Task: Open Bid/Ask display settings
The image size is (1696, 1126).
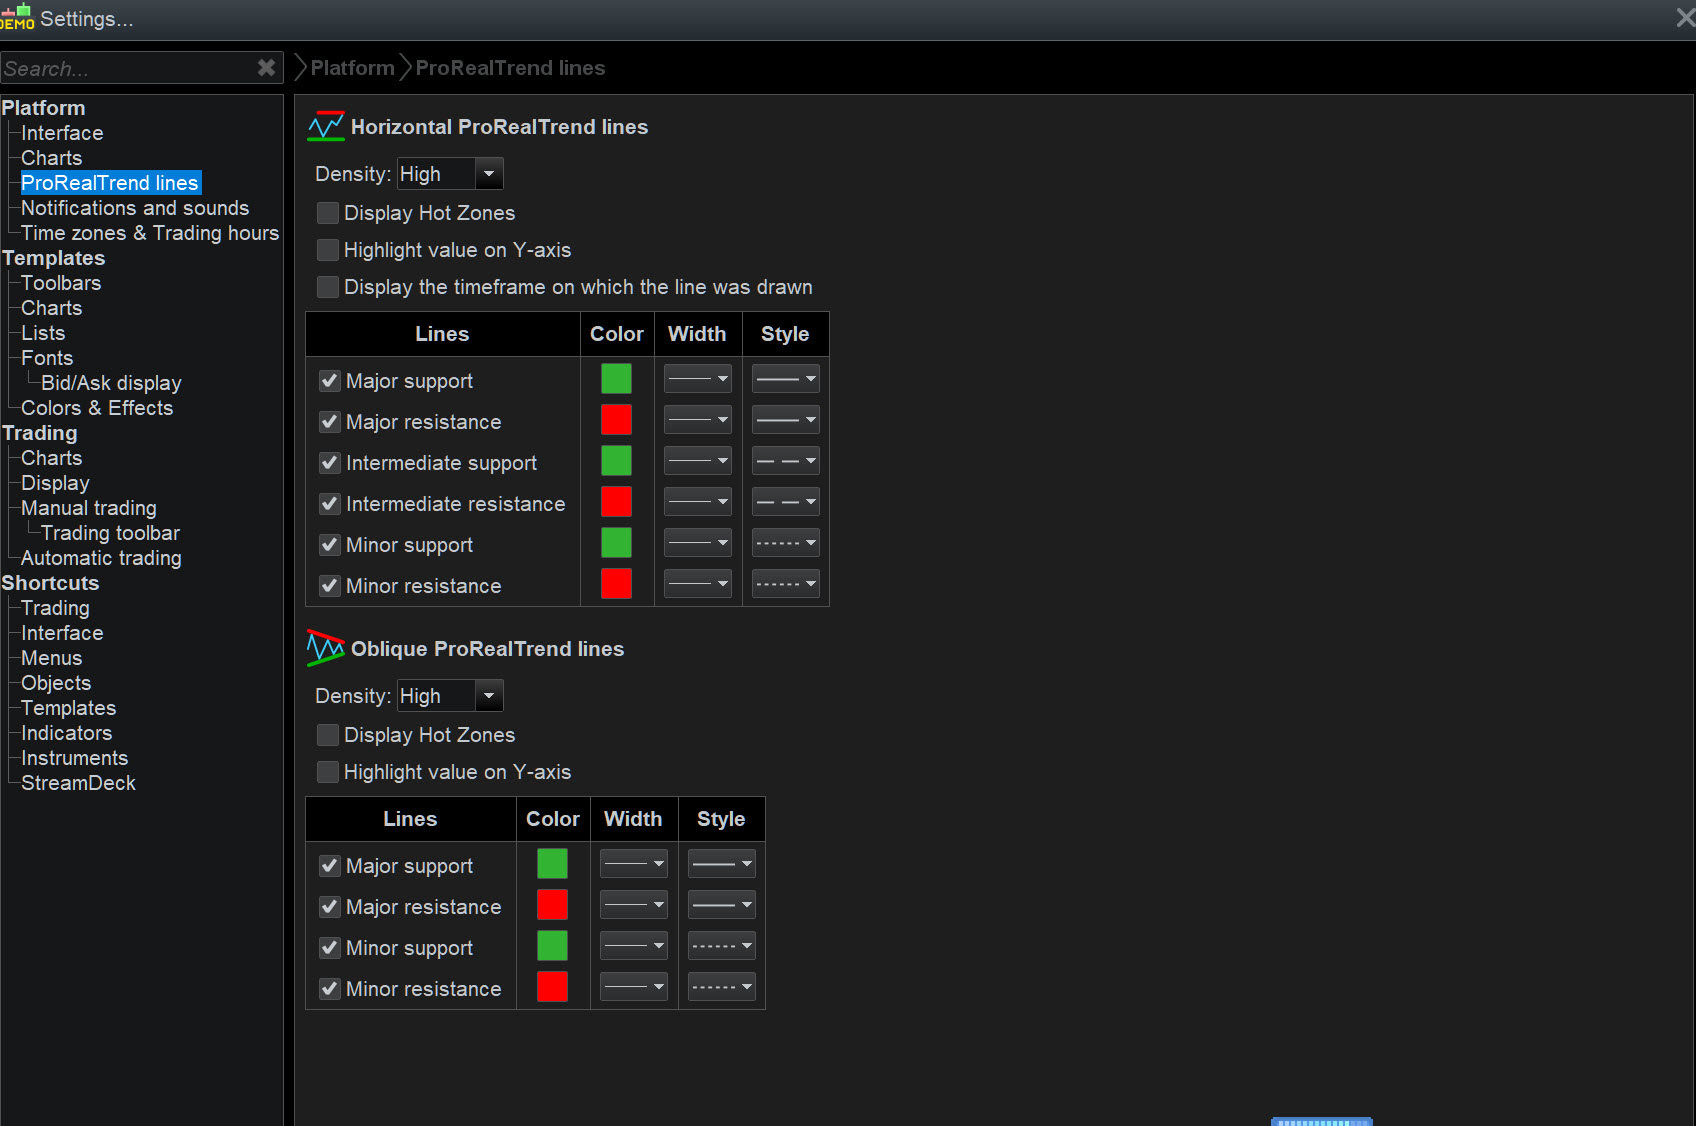Action: coord(111,383)
